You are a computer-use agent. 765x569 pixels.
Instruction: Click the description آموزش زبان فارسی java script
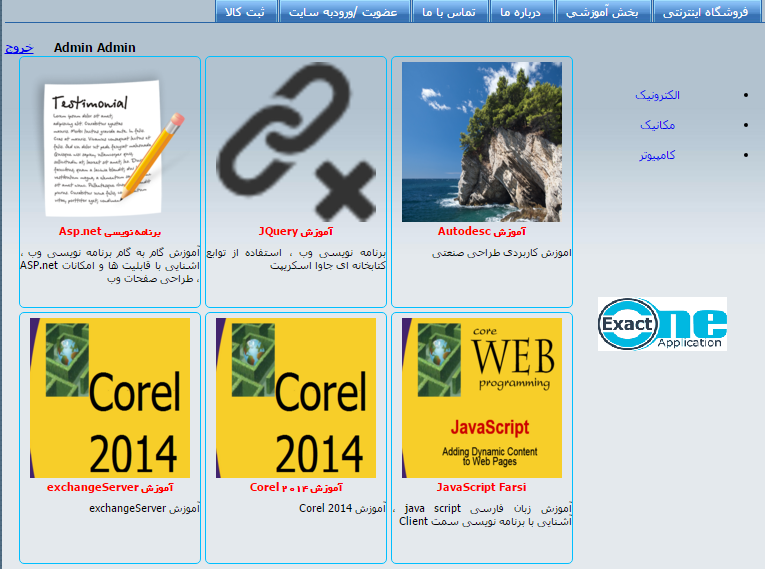tap(483, 515)
